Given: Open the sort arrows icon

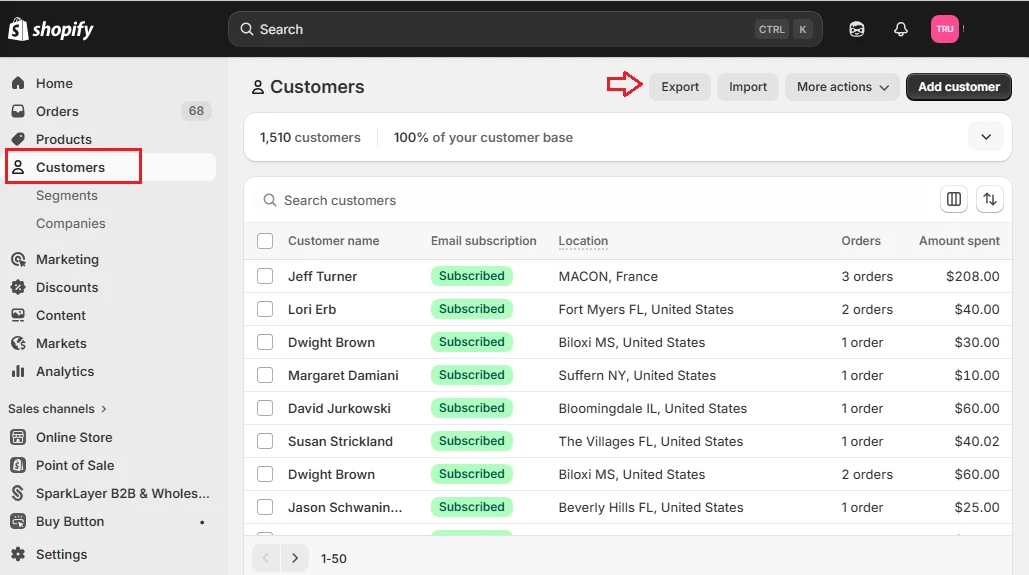Looking at the screenshot, I should click(x=990, y=199).
